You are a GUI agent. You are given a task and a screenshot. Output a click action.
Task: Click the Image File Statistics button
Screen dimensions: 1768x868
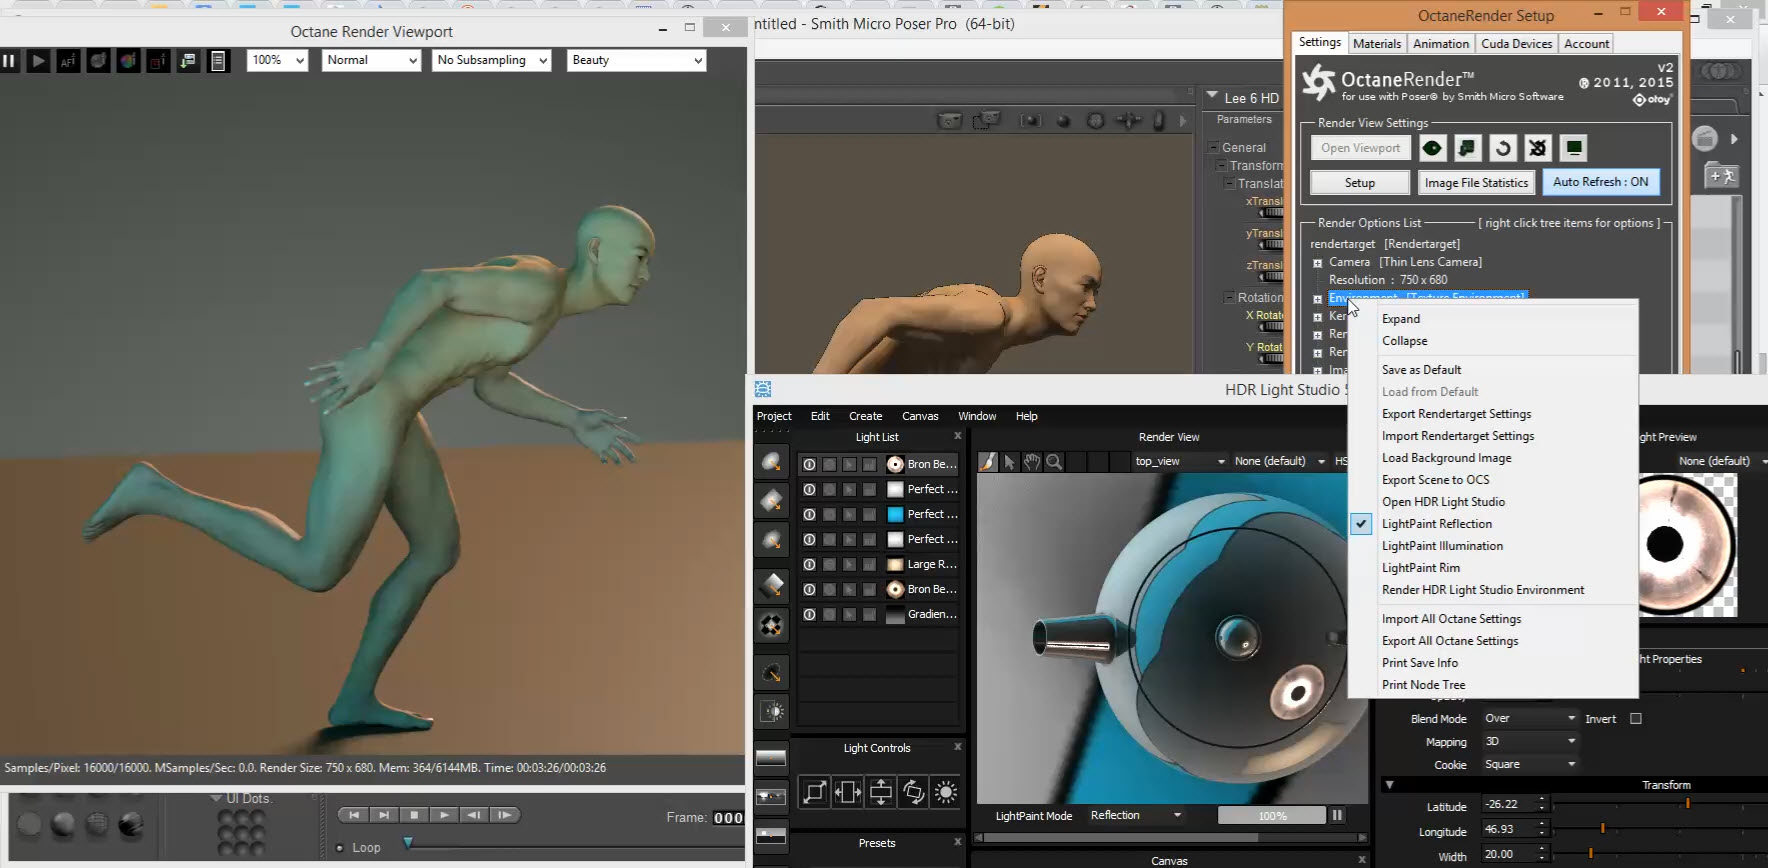(1476, 182)
